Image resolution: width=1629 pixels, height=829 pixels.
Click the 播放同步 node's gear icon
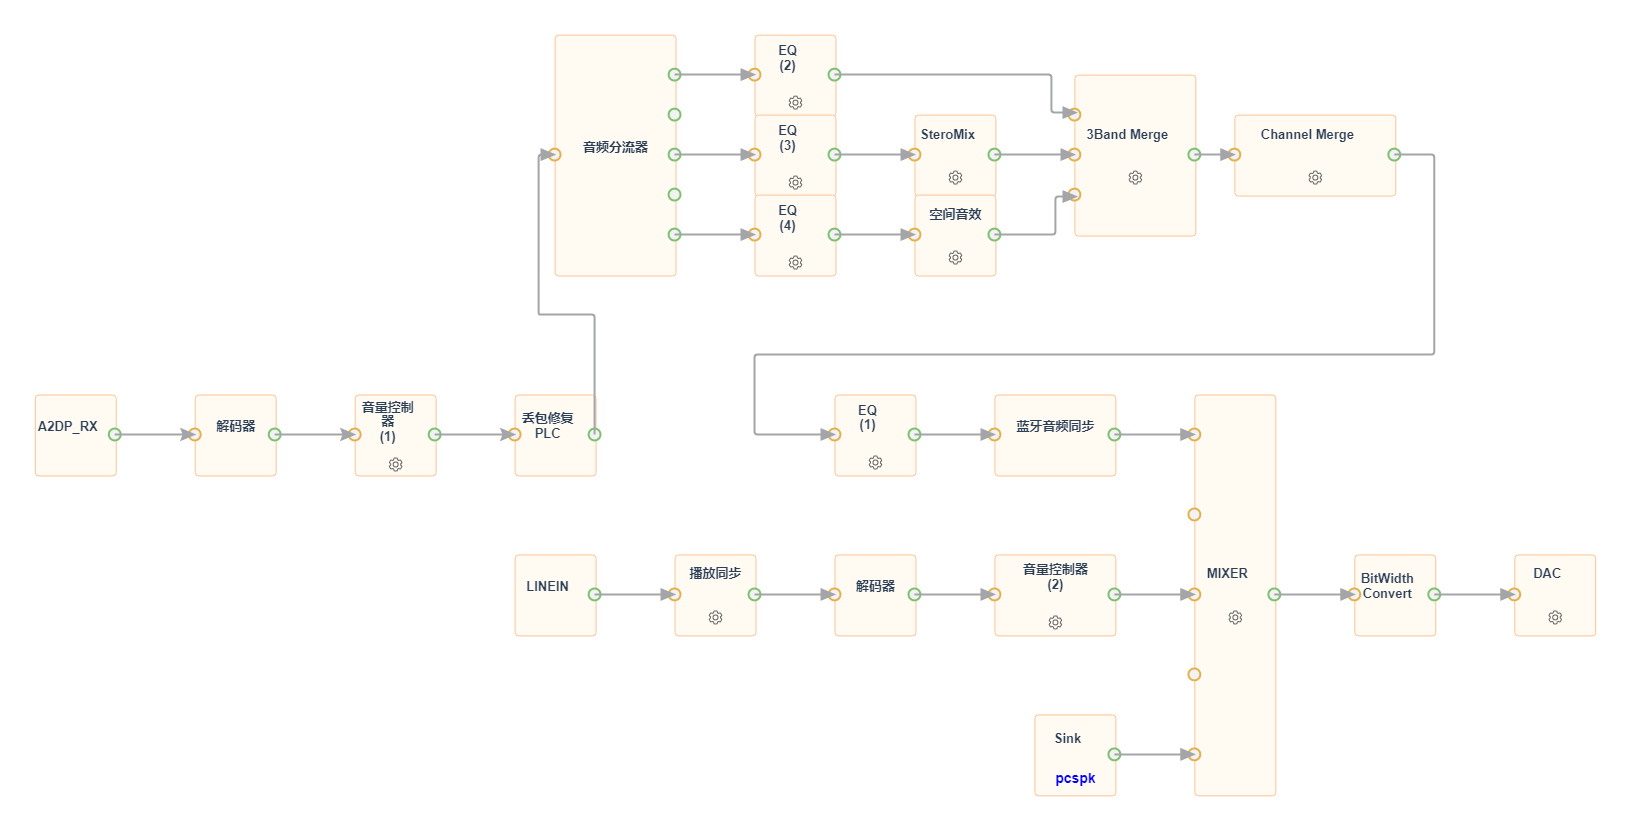point(715,617)
